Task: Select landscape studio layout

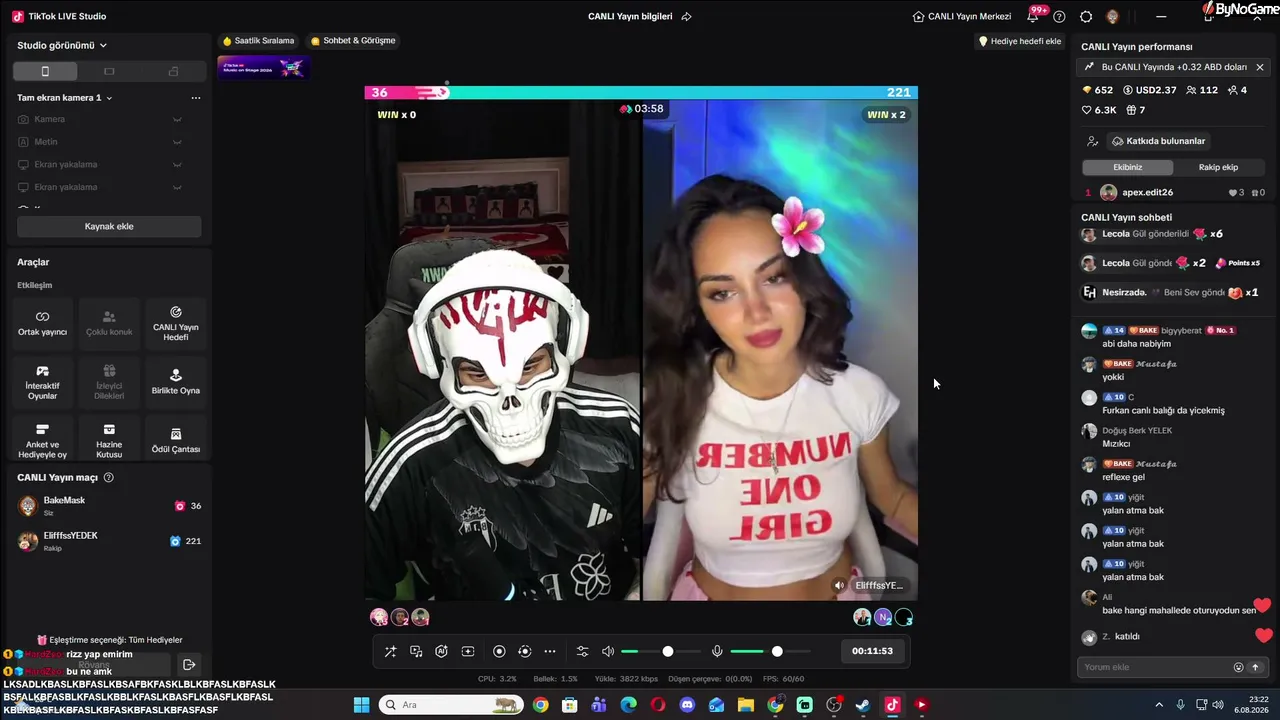Action: (x=109, y=71)
